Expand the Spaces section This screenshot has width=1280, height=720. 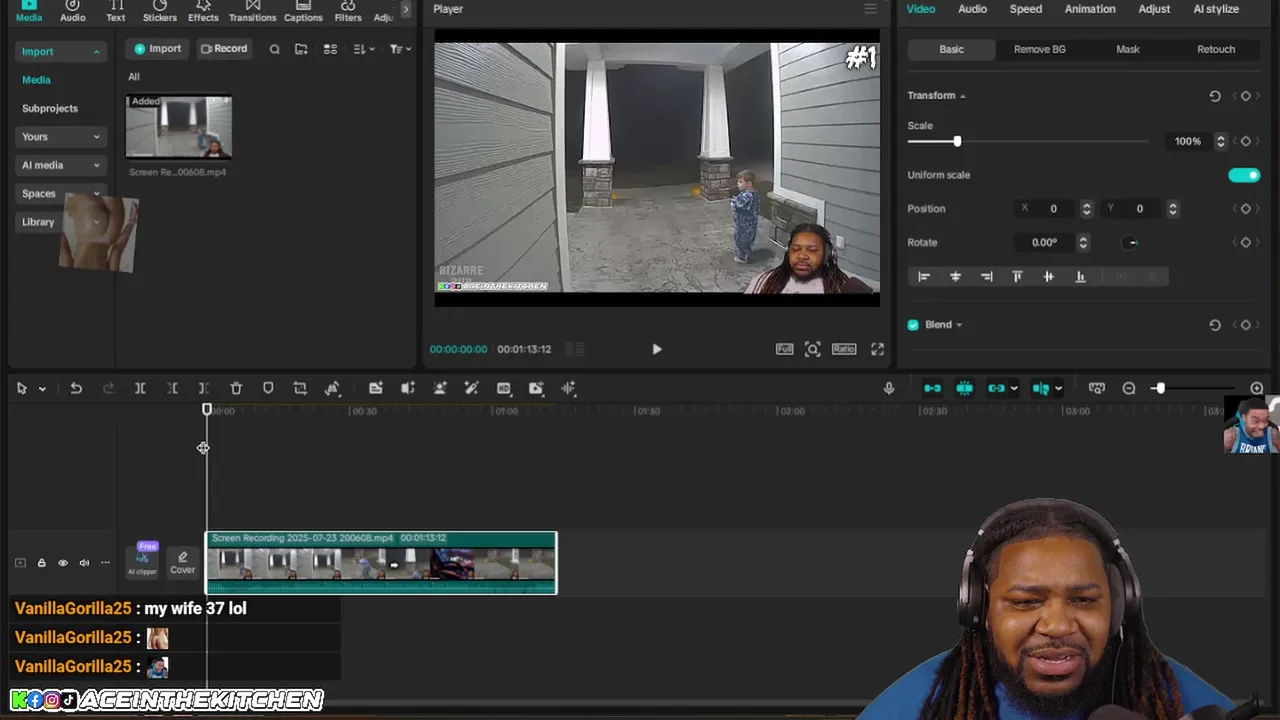[97, 194]
